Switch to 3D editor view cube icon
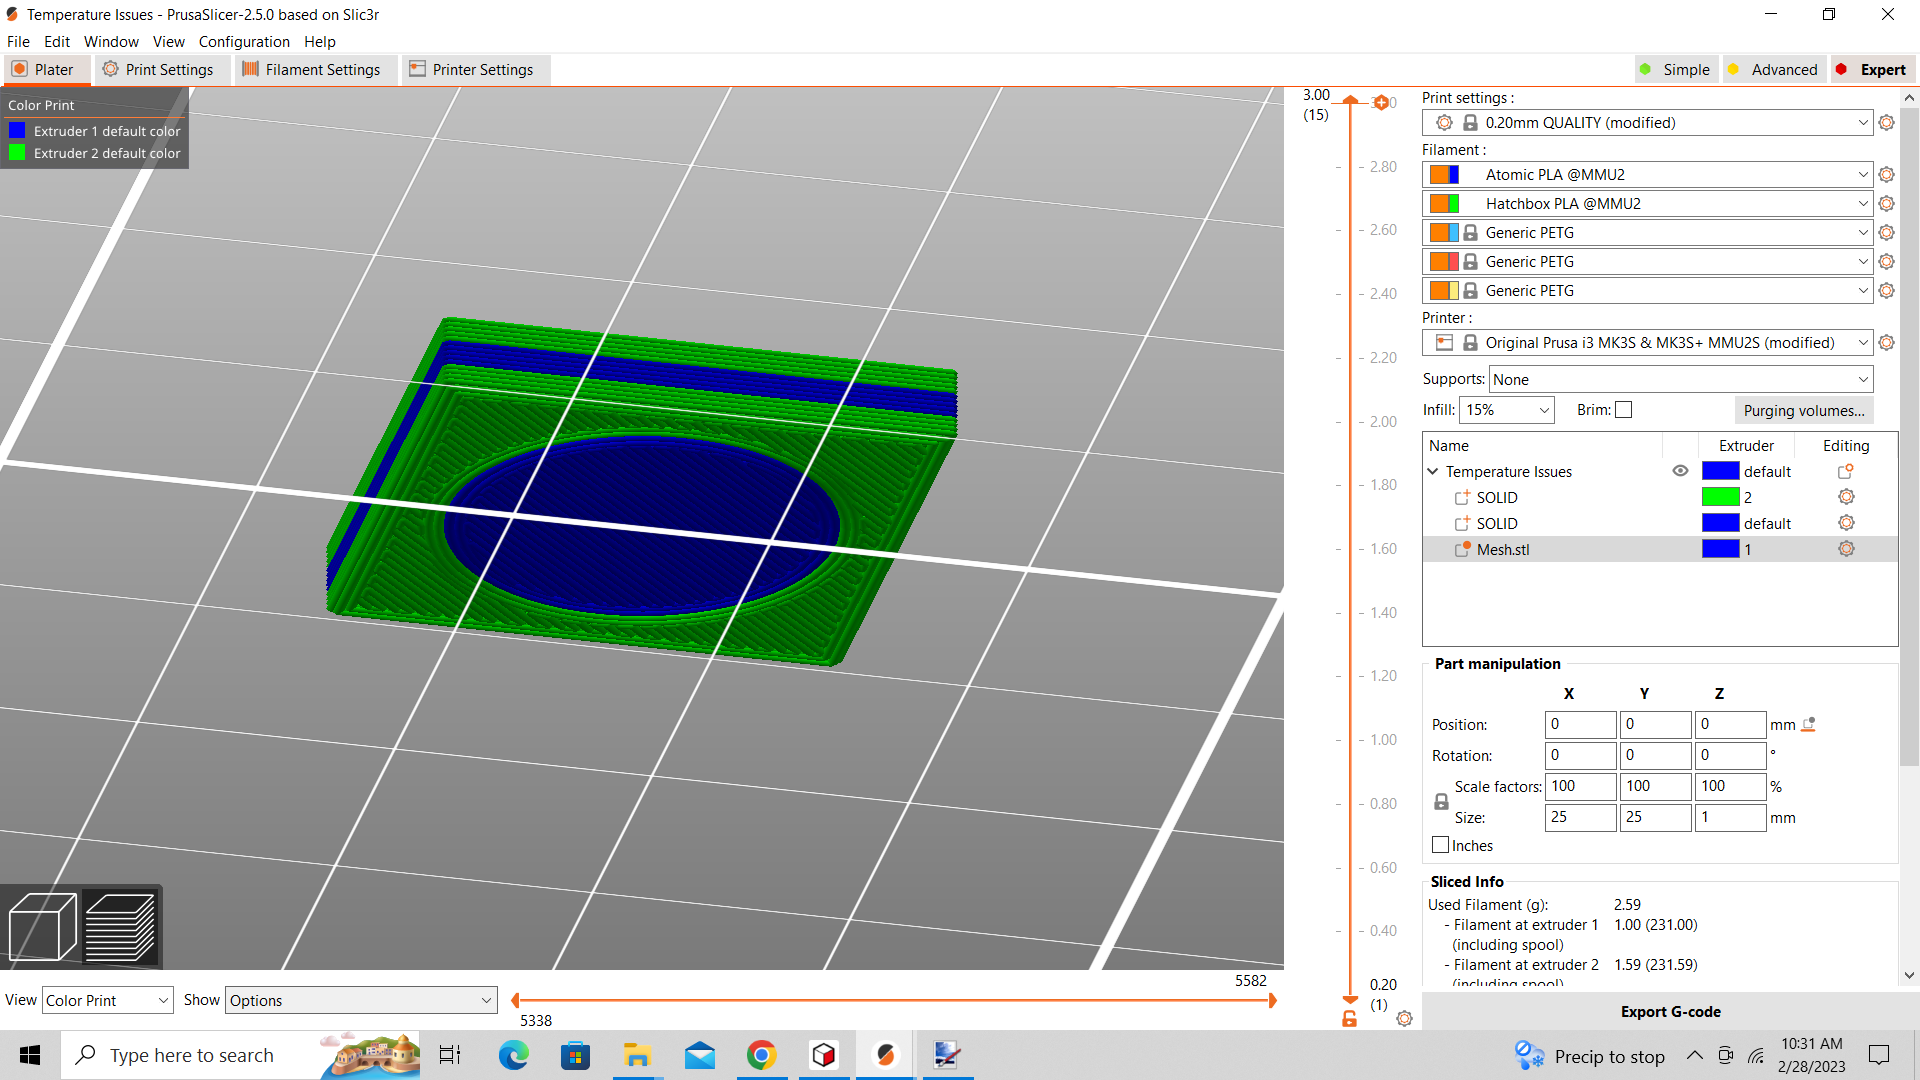The height and width of the screenshot is (1080, 1920). 42,927
